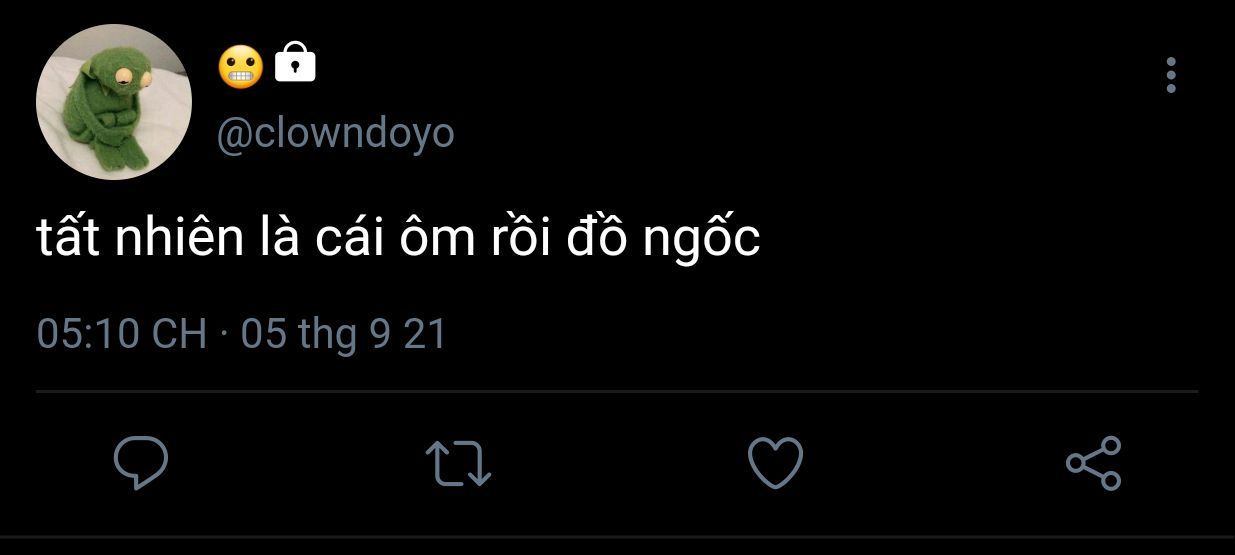Open the three-dot more options menu
The image size is (1235, 555).
point(1171,75)
